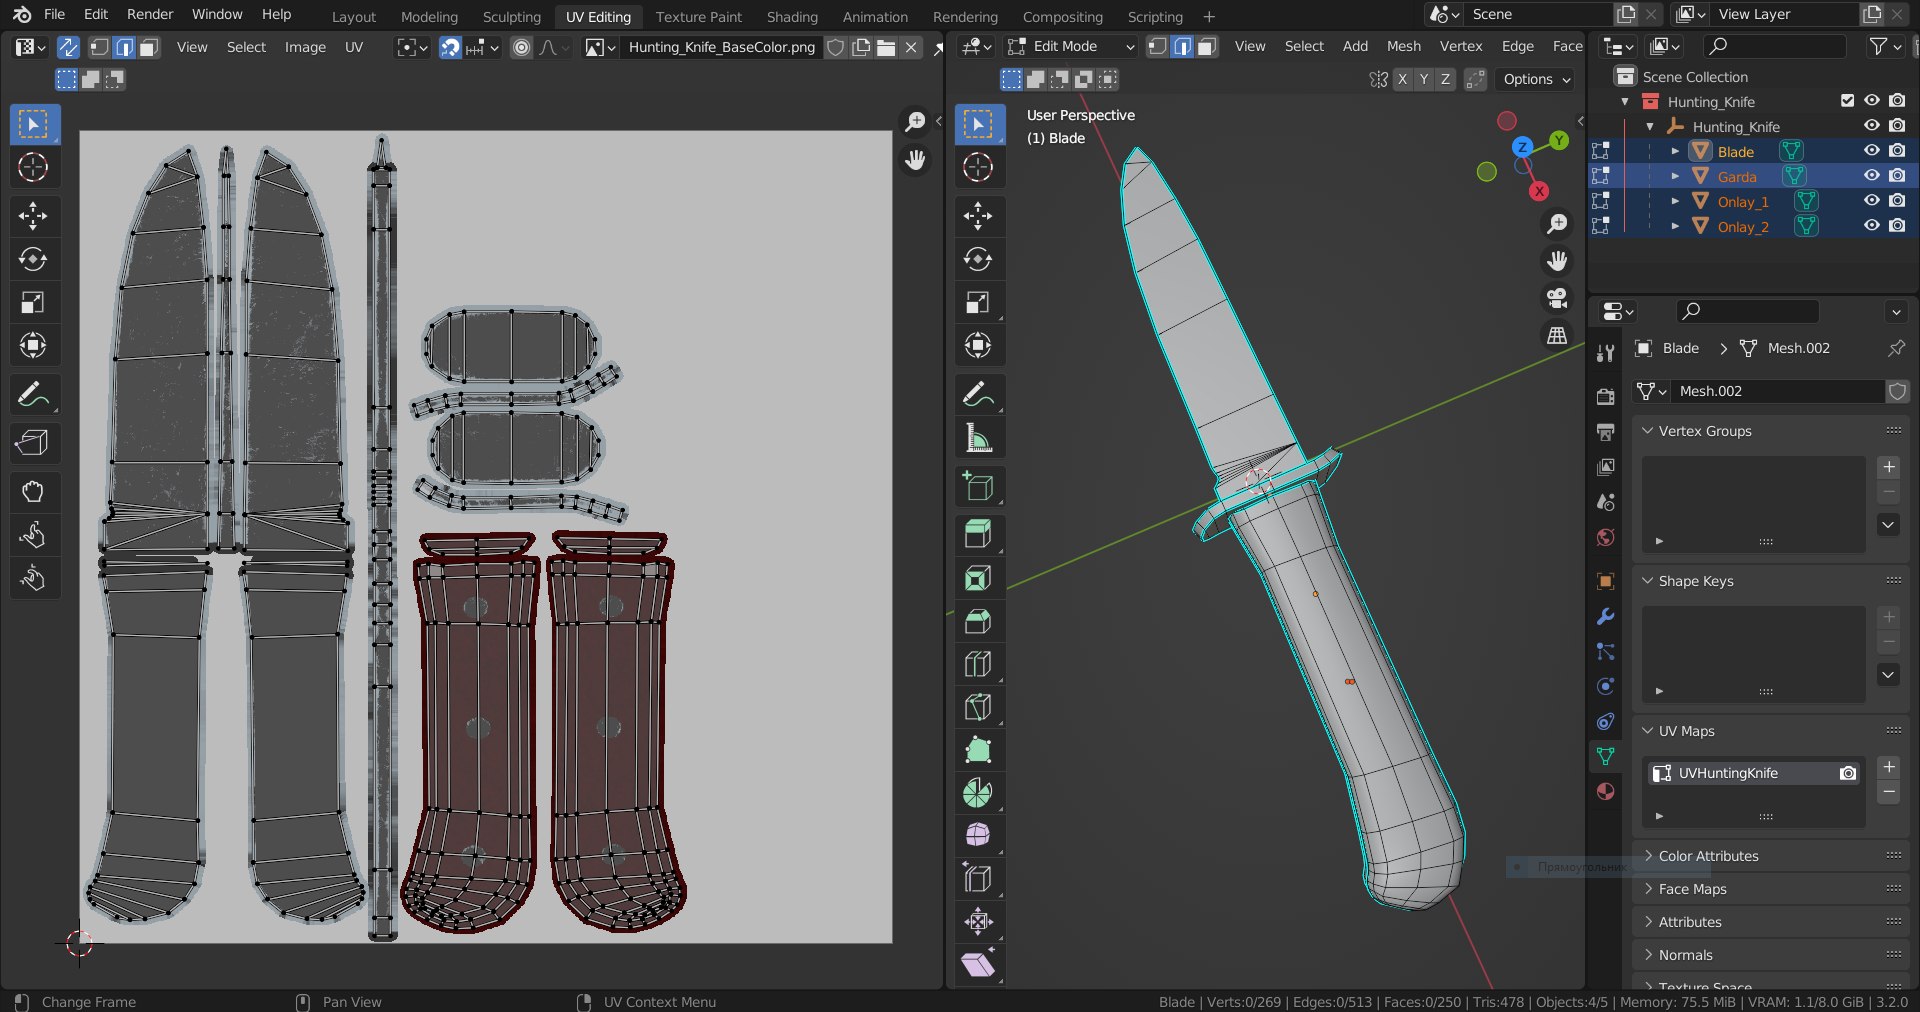Select the Inset Faces tool

[x=978, y=578]
